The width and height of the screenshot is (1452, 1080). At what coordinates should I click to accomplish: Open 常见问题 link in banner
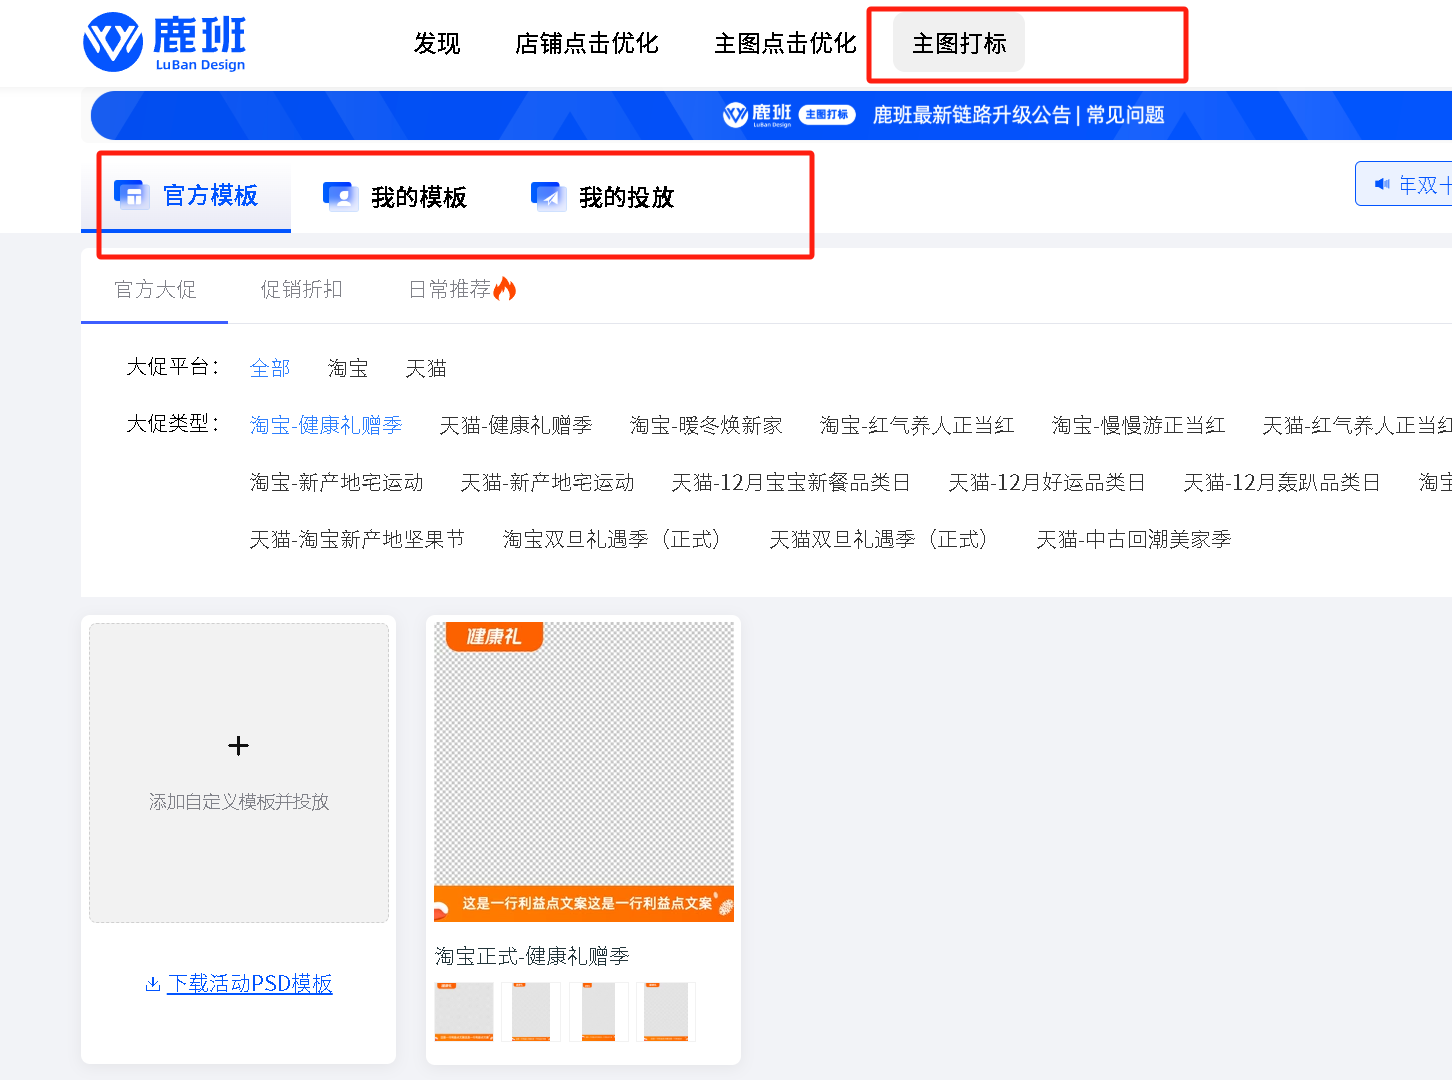coord(1125,115)
